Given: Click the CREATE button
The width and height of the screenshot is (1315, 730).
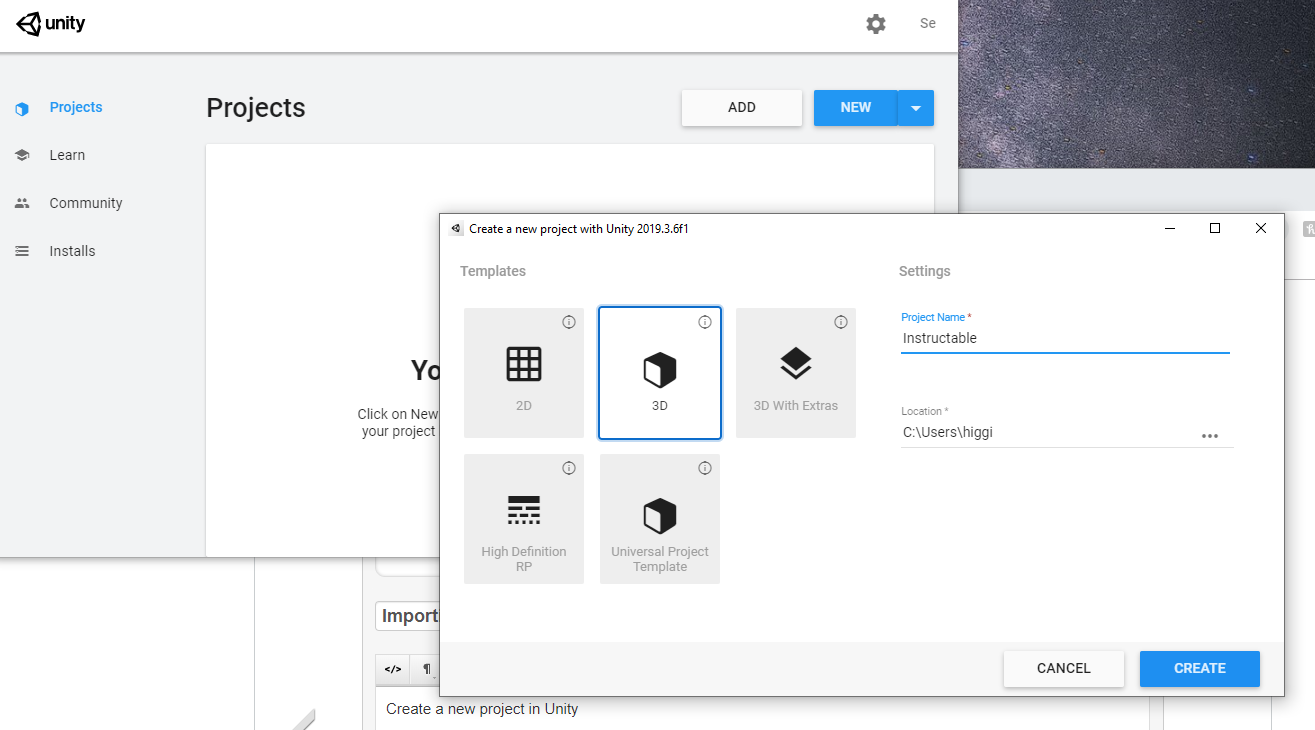Looking at the screenshot, I should click(1200, 669).
